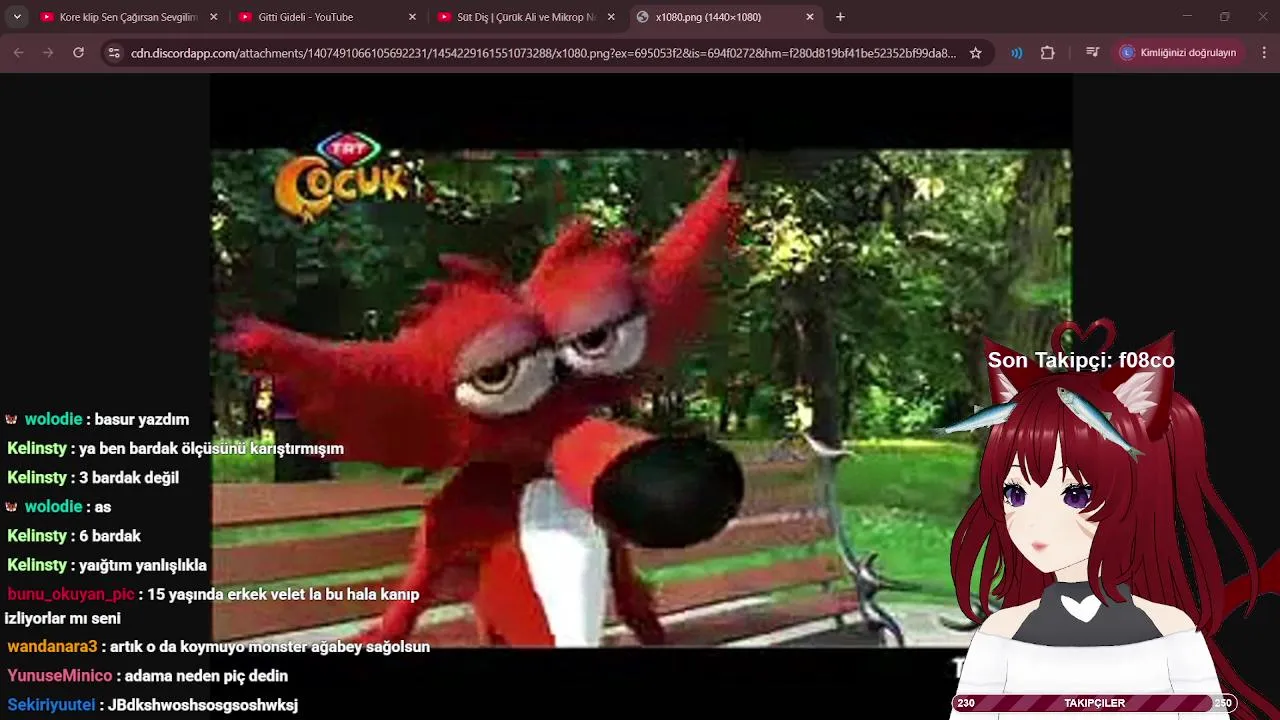This screenshot has height=720, width=1280.
Task: Open the Extensions puzzle icon
Action: tap(1047, 53)
